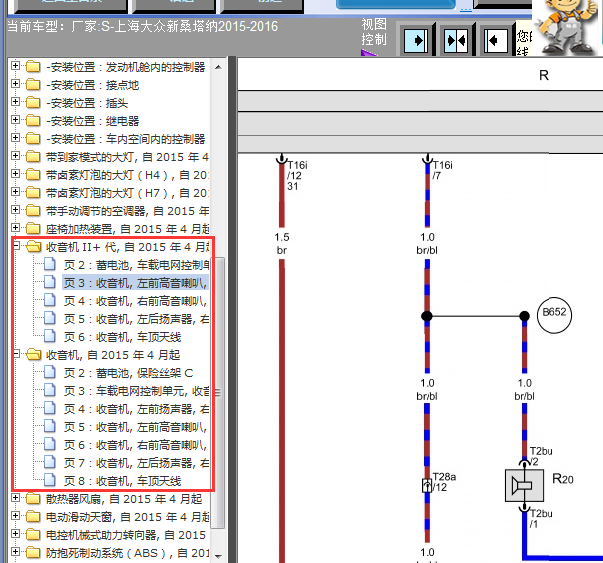Expand 安装位置：接点地 folder
Image resolution: width=603 pixels, height=563 pixels.
(x=15, y=84)
